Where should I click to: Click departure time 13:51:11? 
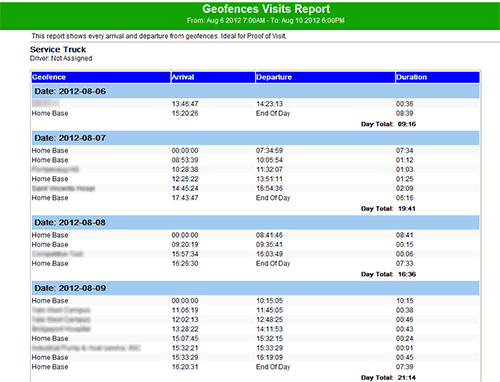point(269,179)
